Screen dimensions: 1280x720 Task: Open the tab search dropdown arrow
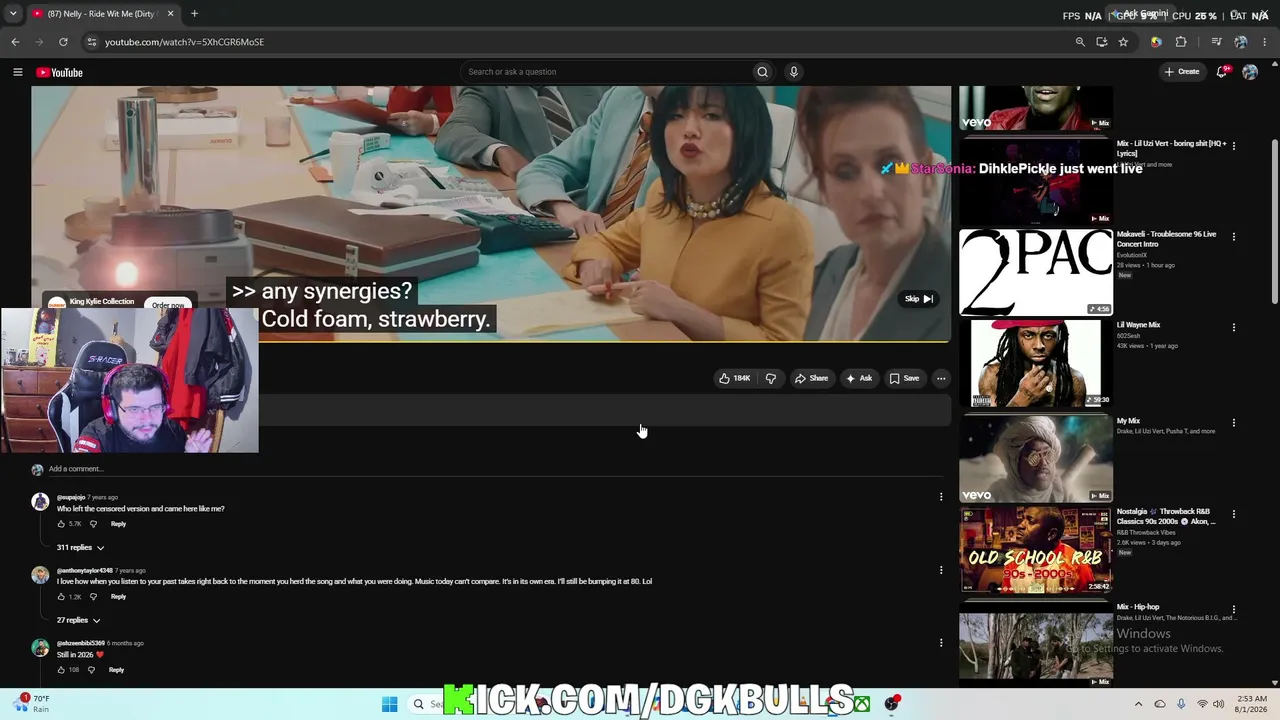coord(13,14)
